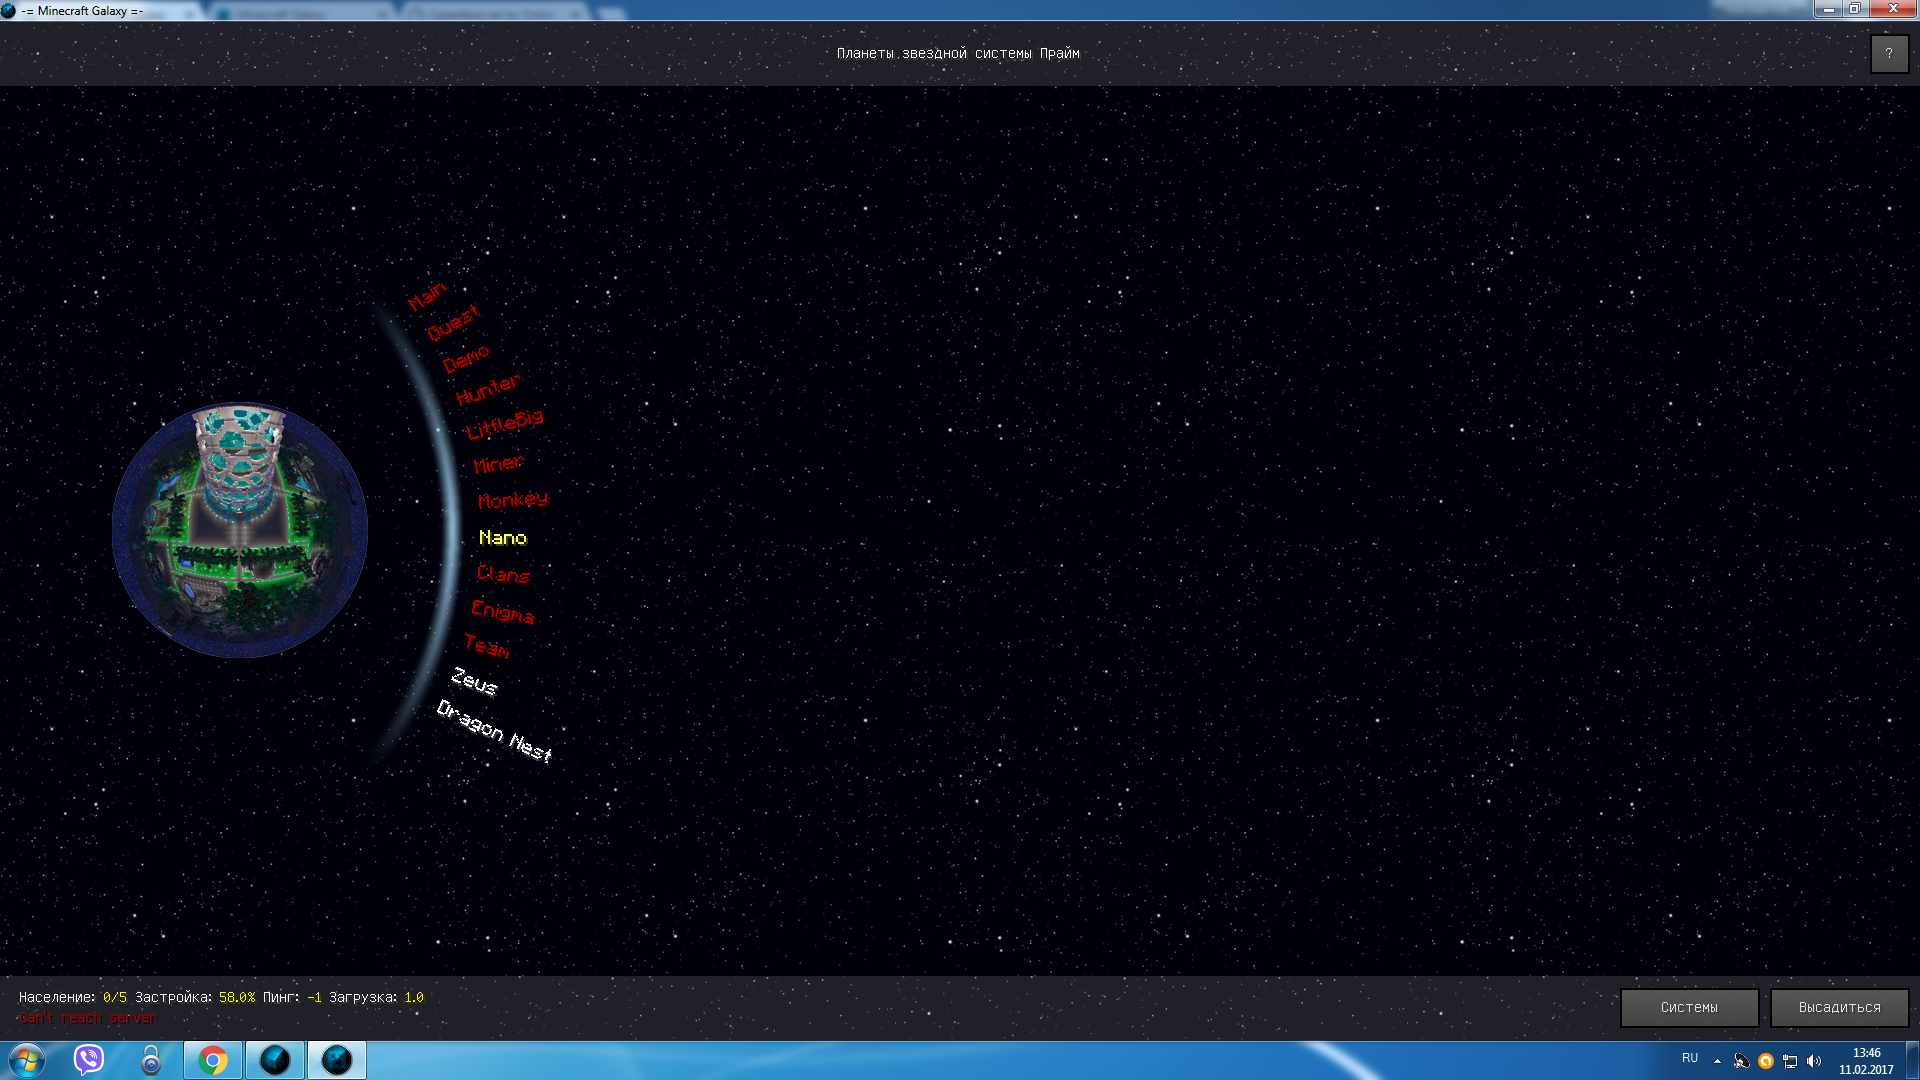Open the volume speaker tray icon
1920x1080 pixels.
point(1814,1061)
